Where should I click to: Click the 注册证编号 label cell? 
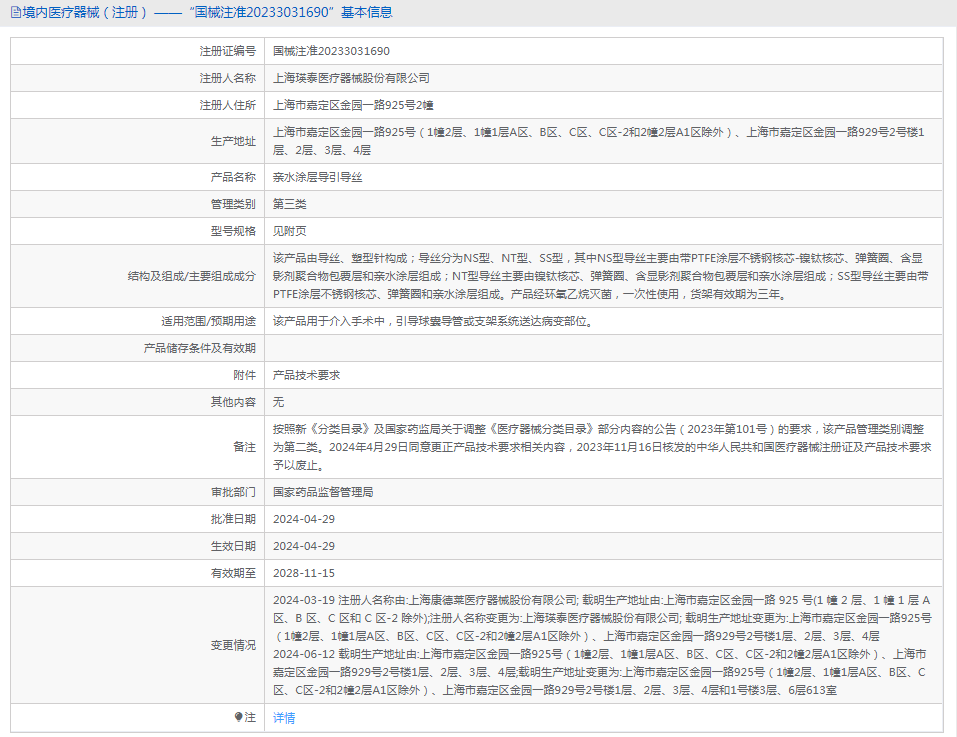(x=228, y=51)
